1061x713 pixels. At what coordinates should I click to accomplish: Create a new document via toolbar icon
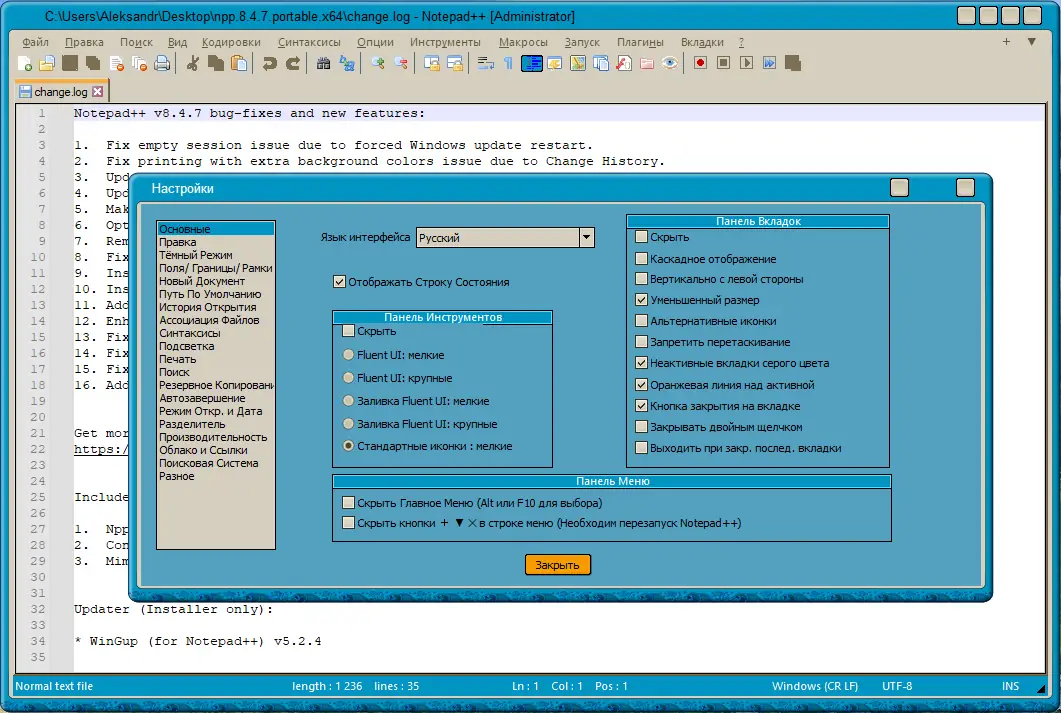point(25,64)
